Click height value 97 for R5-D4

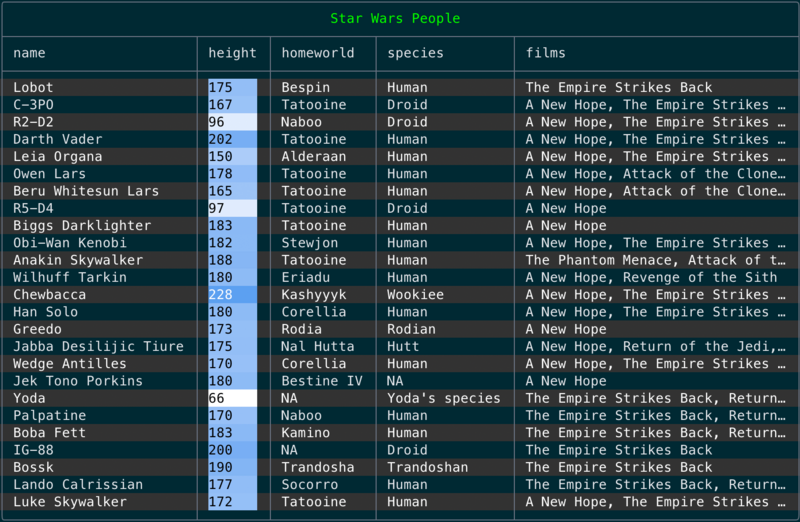(x=216, y=208)
